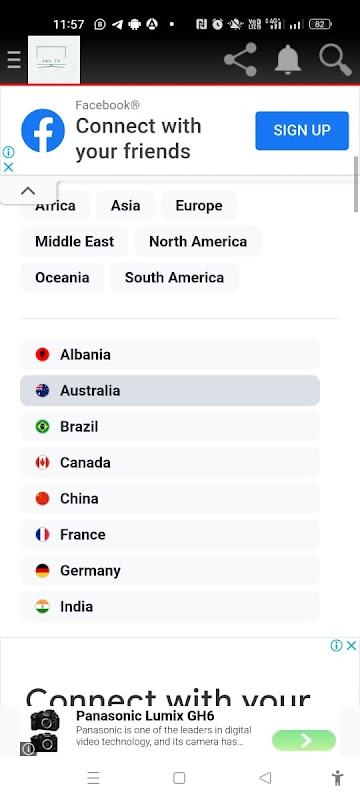360x800 pixels.
Task: Close the Facebook ad with X icon
Action: (x=8, y=167)
